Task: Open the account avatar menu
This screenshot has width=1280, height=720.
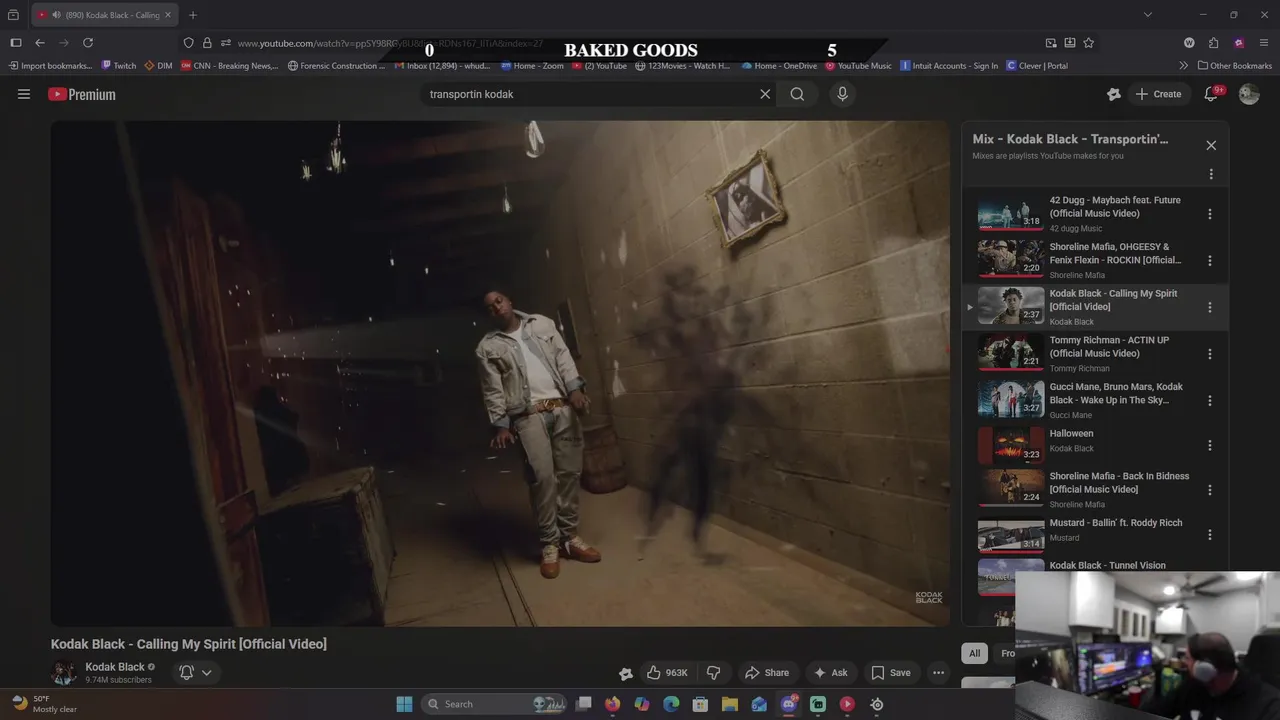Action: (1249, 94)
